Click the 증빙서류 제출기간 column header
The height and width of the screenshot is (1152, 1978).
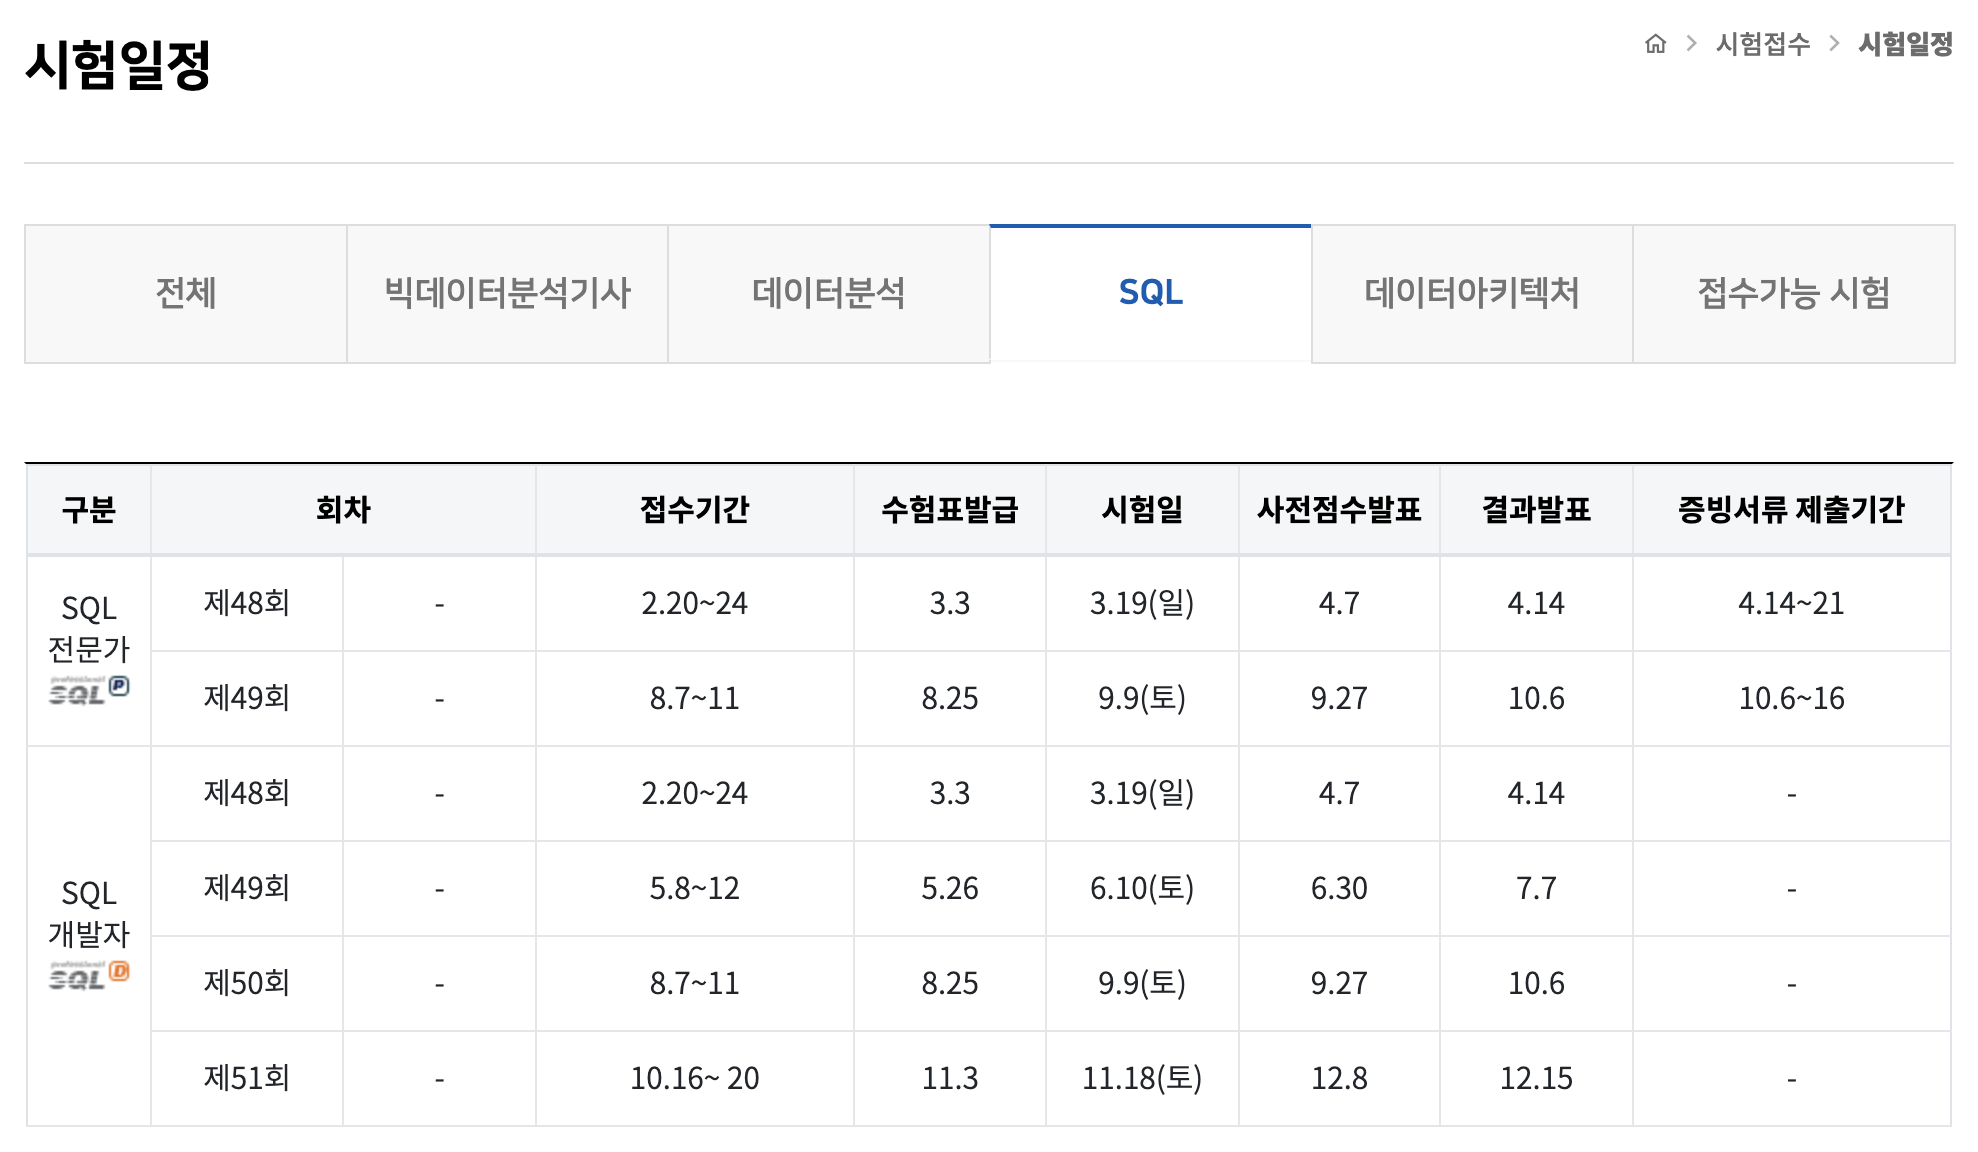1790,510
